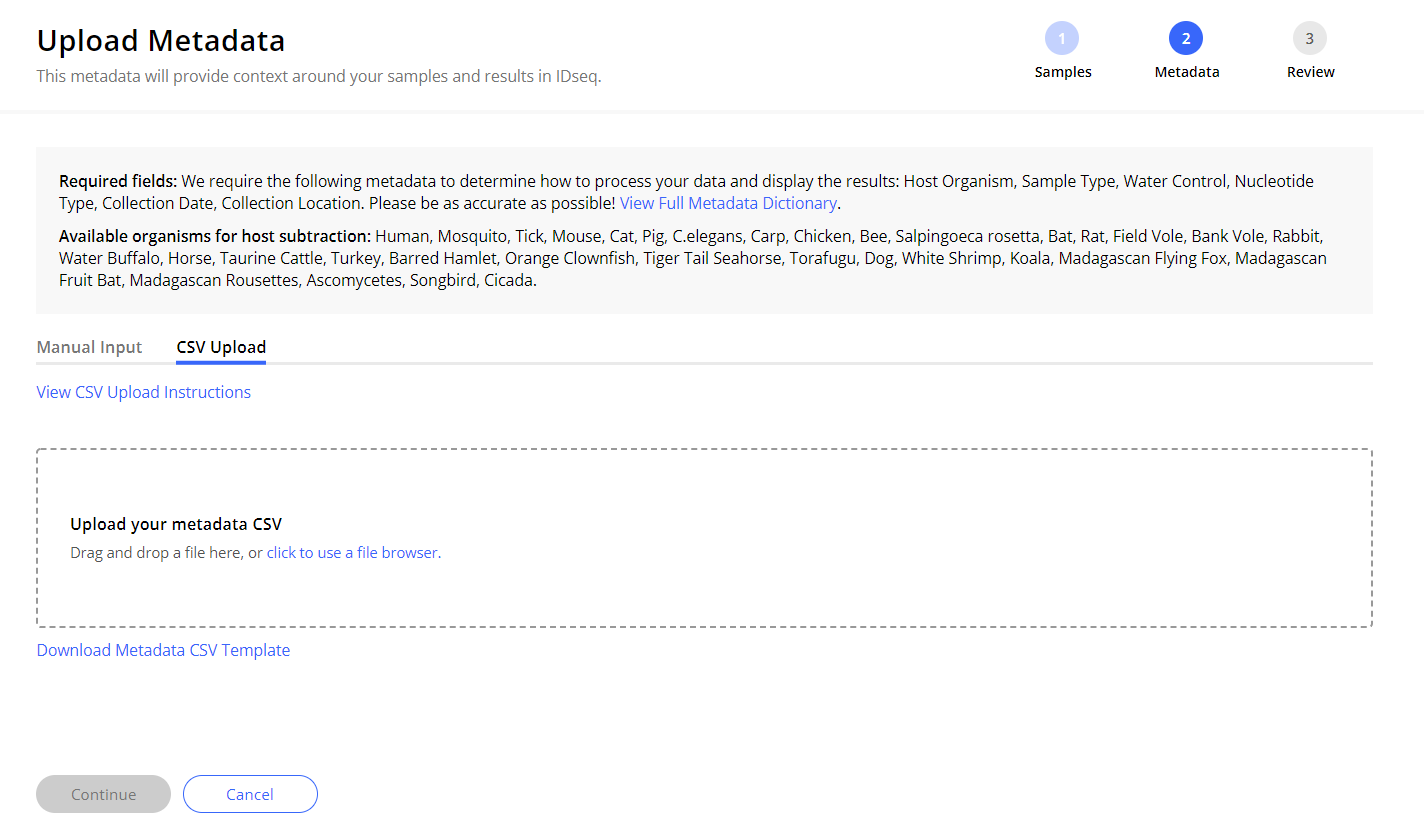Image resolution: width=1424 pixels, height=829 pixels.
Task: Click the file browser link
Action: [x=352, y=552]
